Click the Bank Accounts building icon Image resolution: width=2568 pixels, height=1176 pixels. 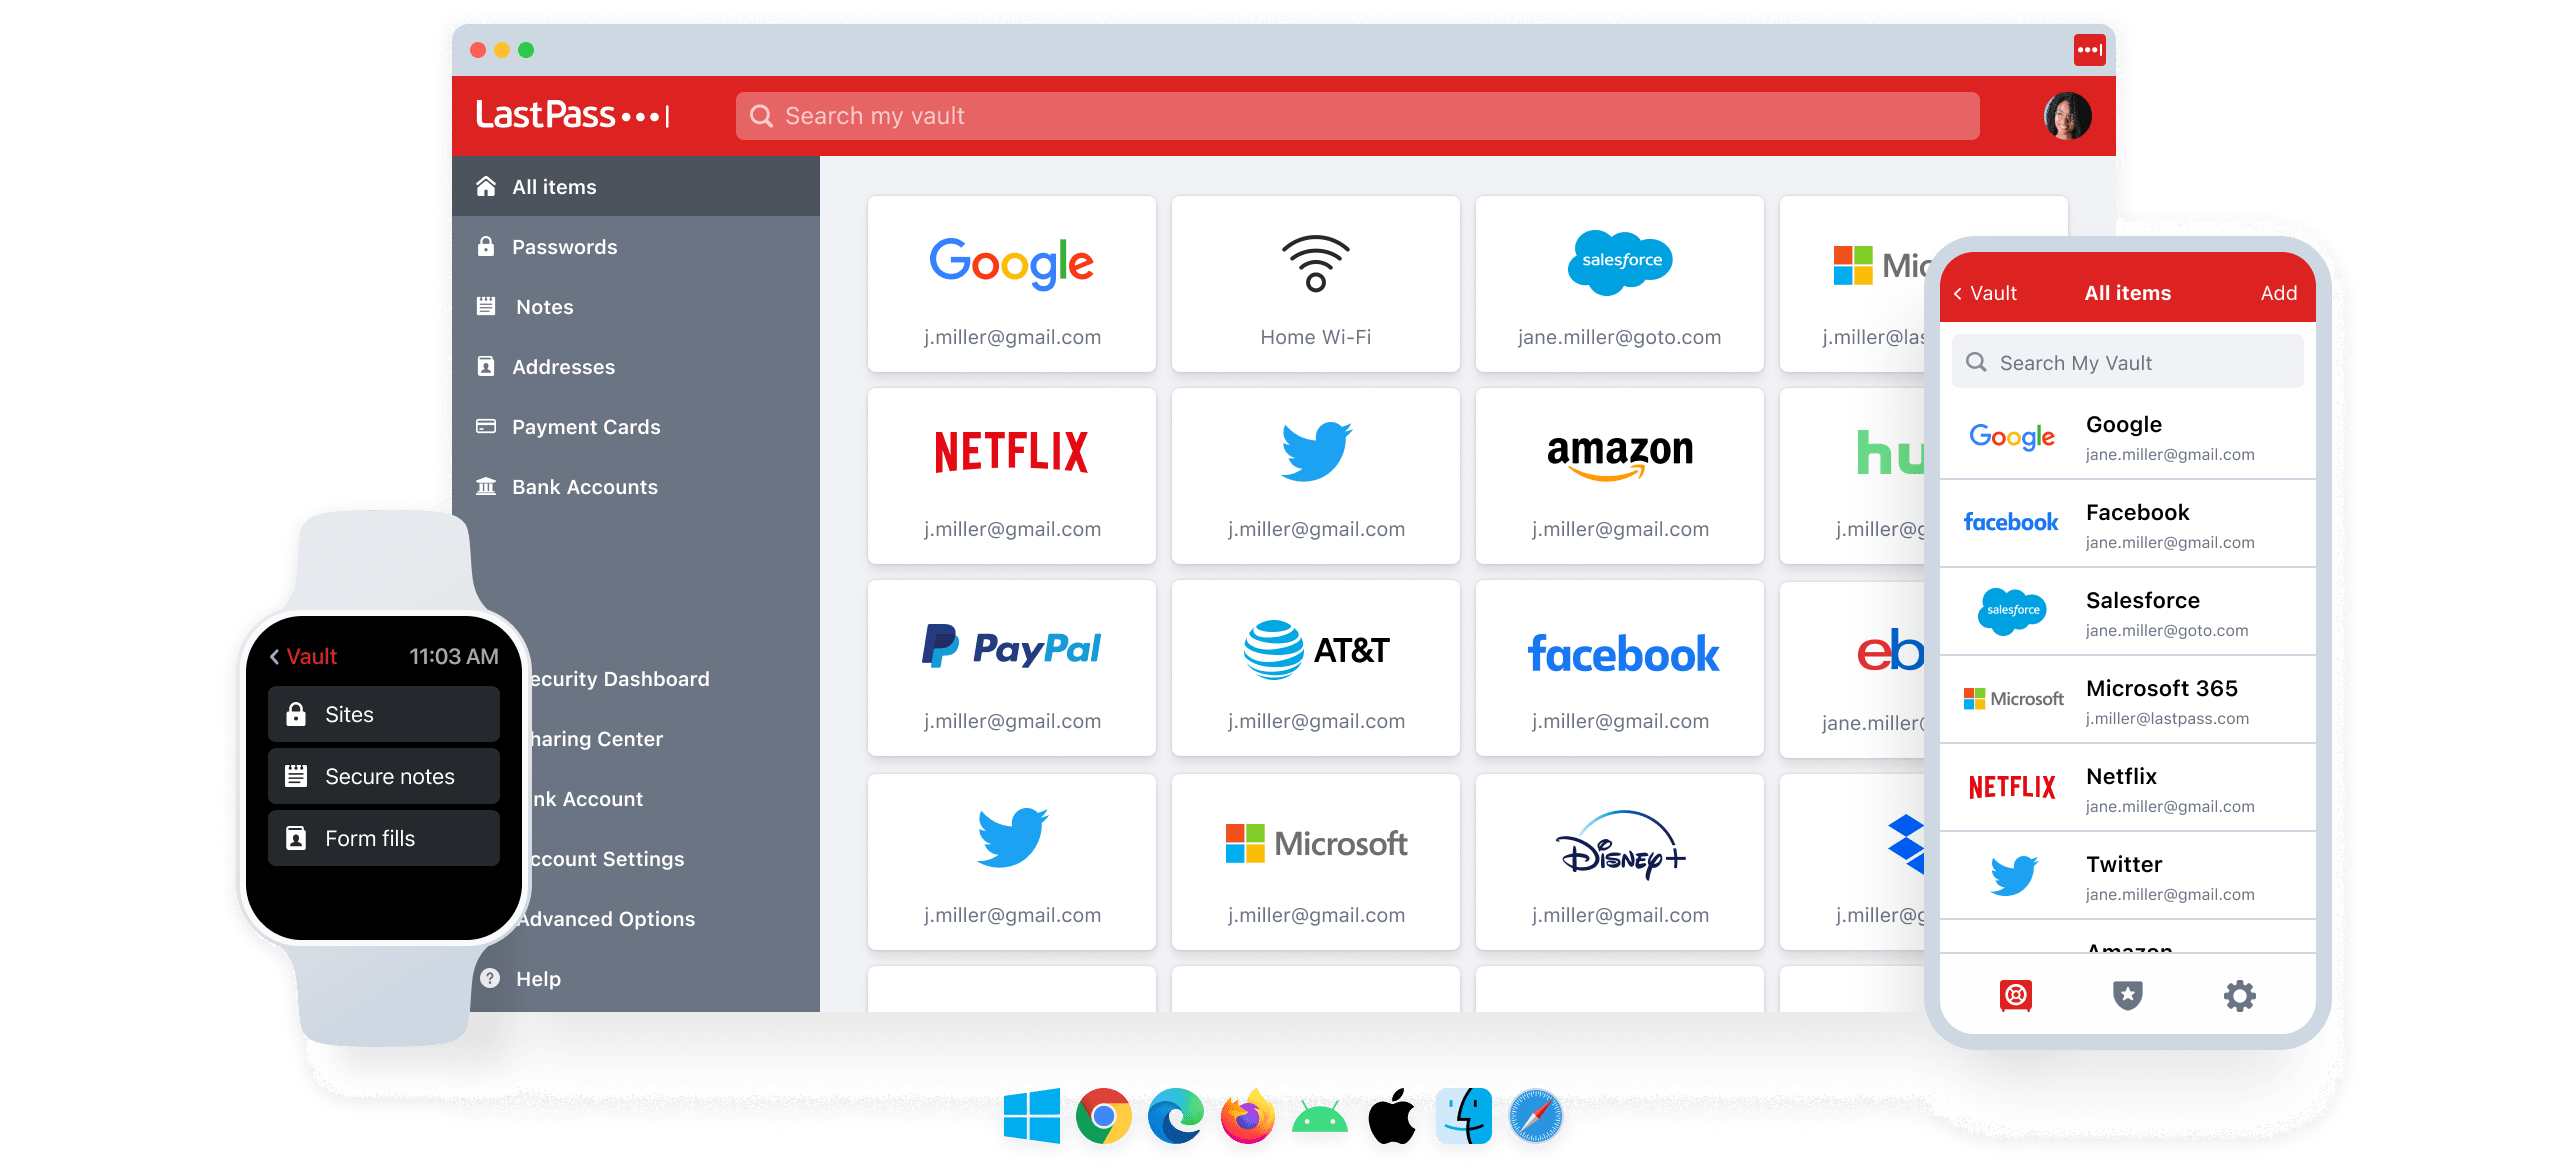[x=486, y=486]
